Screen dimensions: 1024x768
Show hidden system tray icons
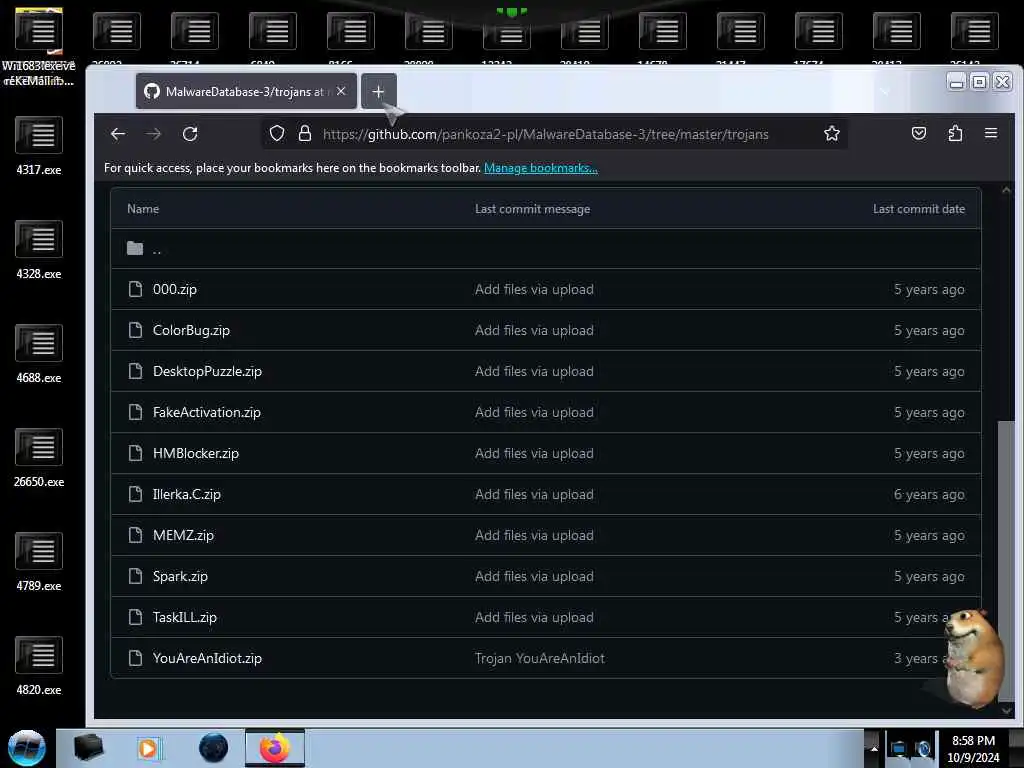874,748
